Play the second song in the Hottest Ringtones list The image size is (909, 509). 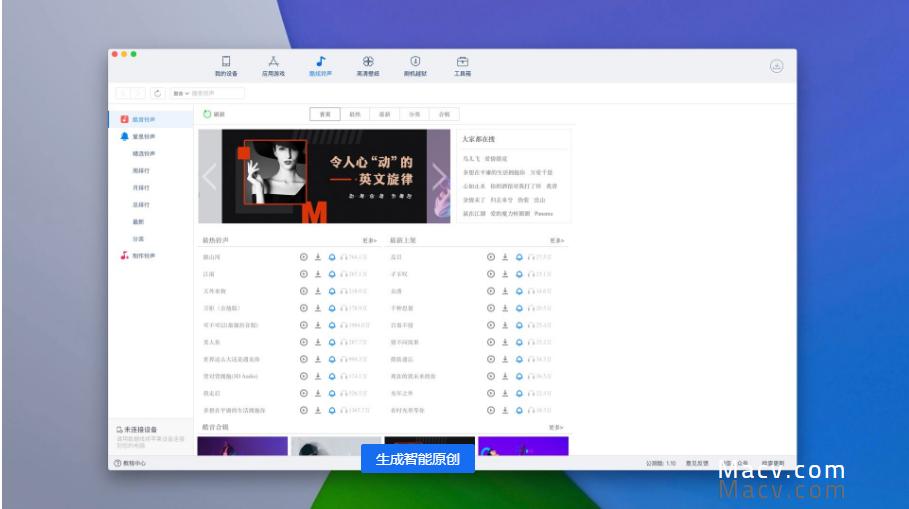click(x=304, y=274)
